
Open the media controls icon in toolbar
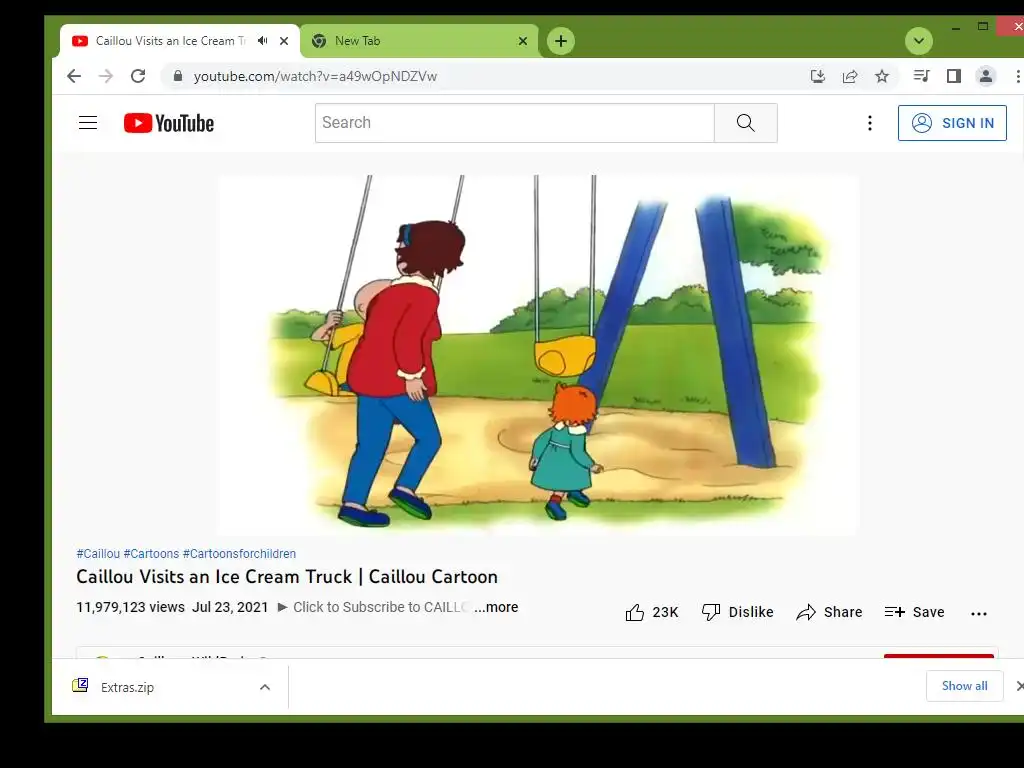pos(921,76)
